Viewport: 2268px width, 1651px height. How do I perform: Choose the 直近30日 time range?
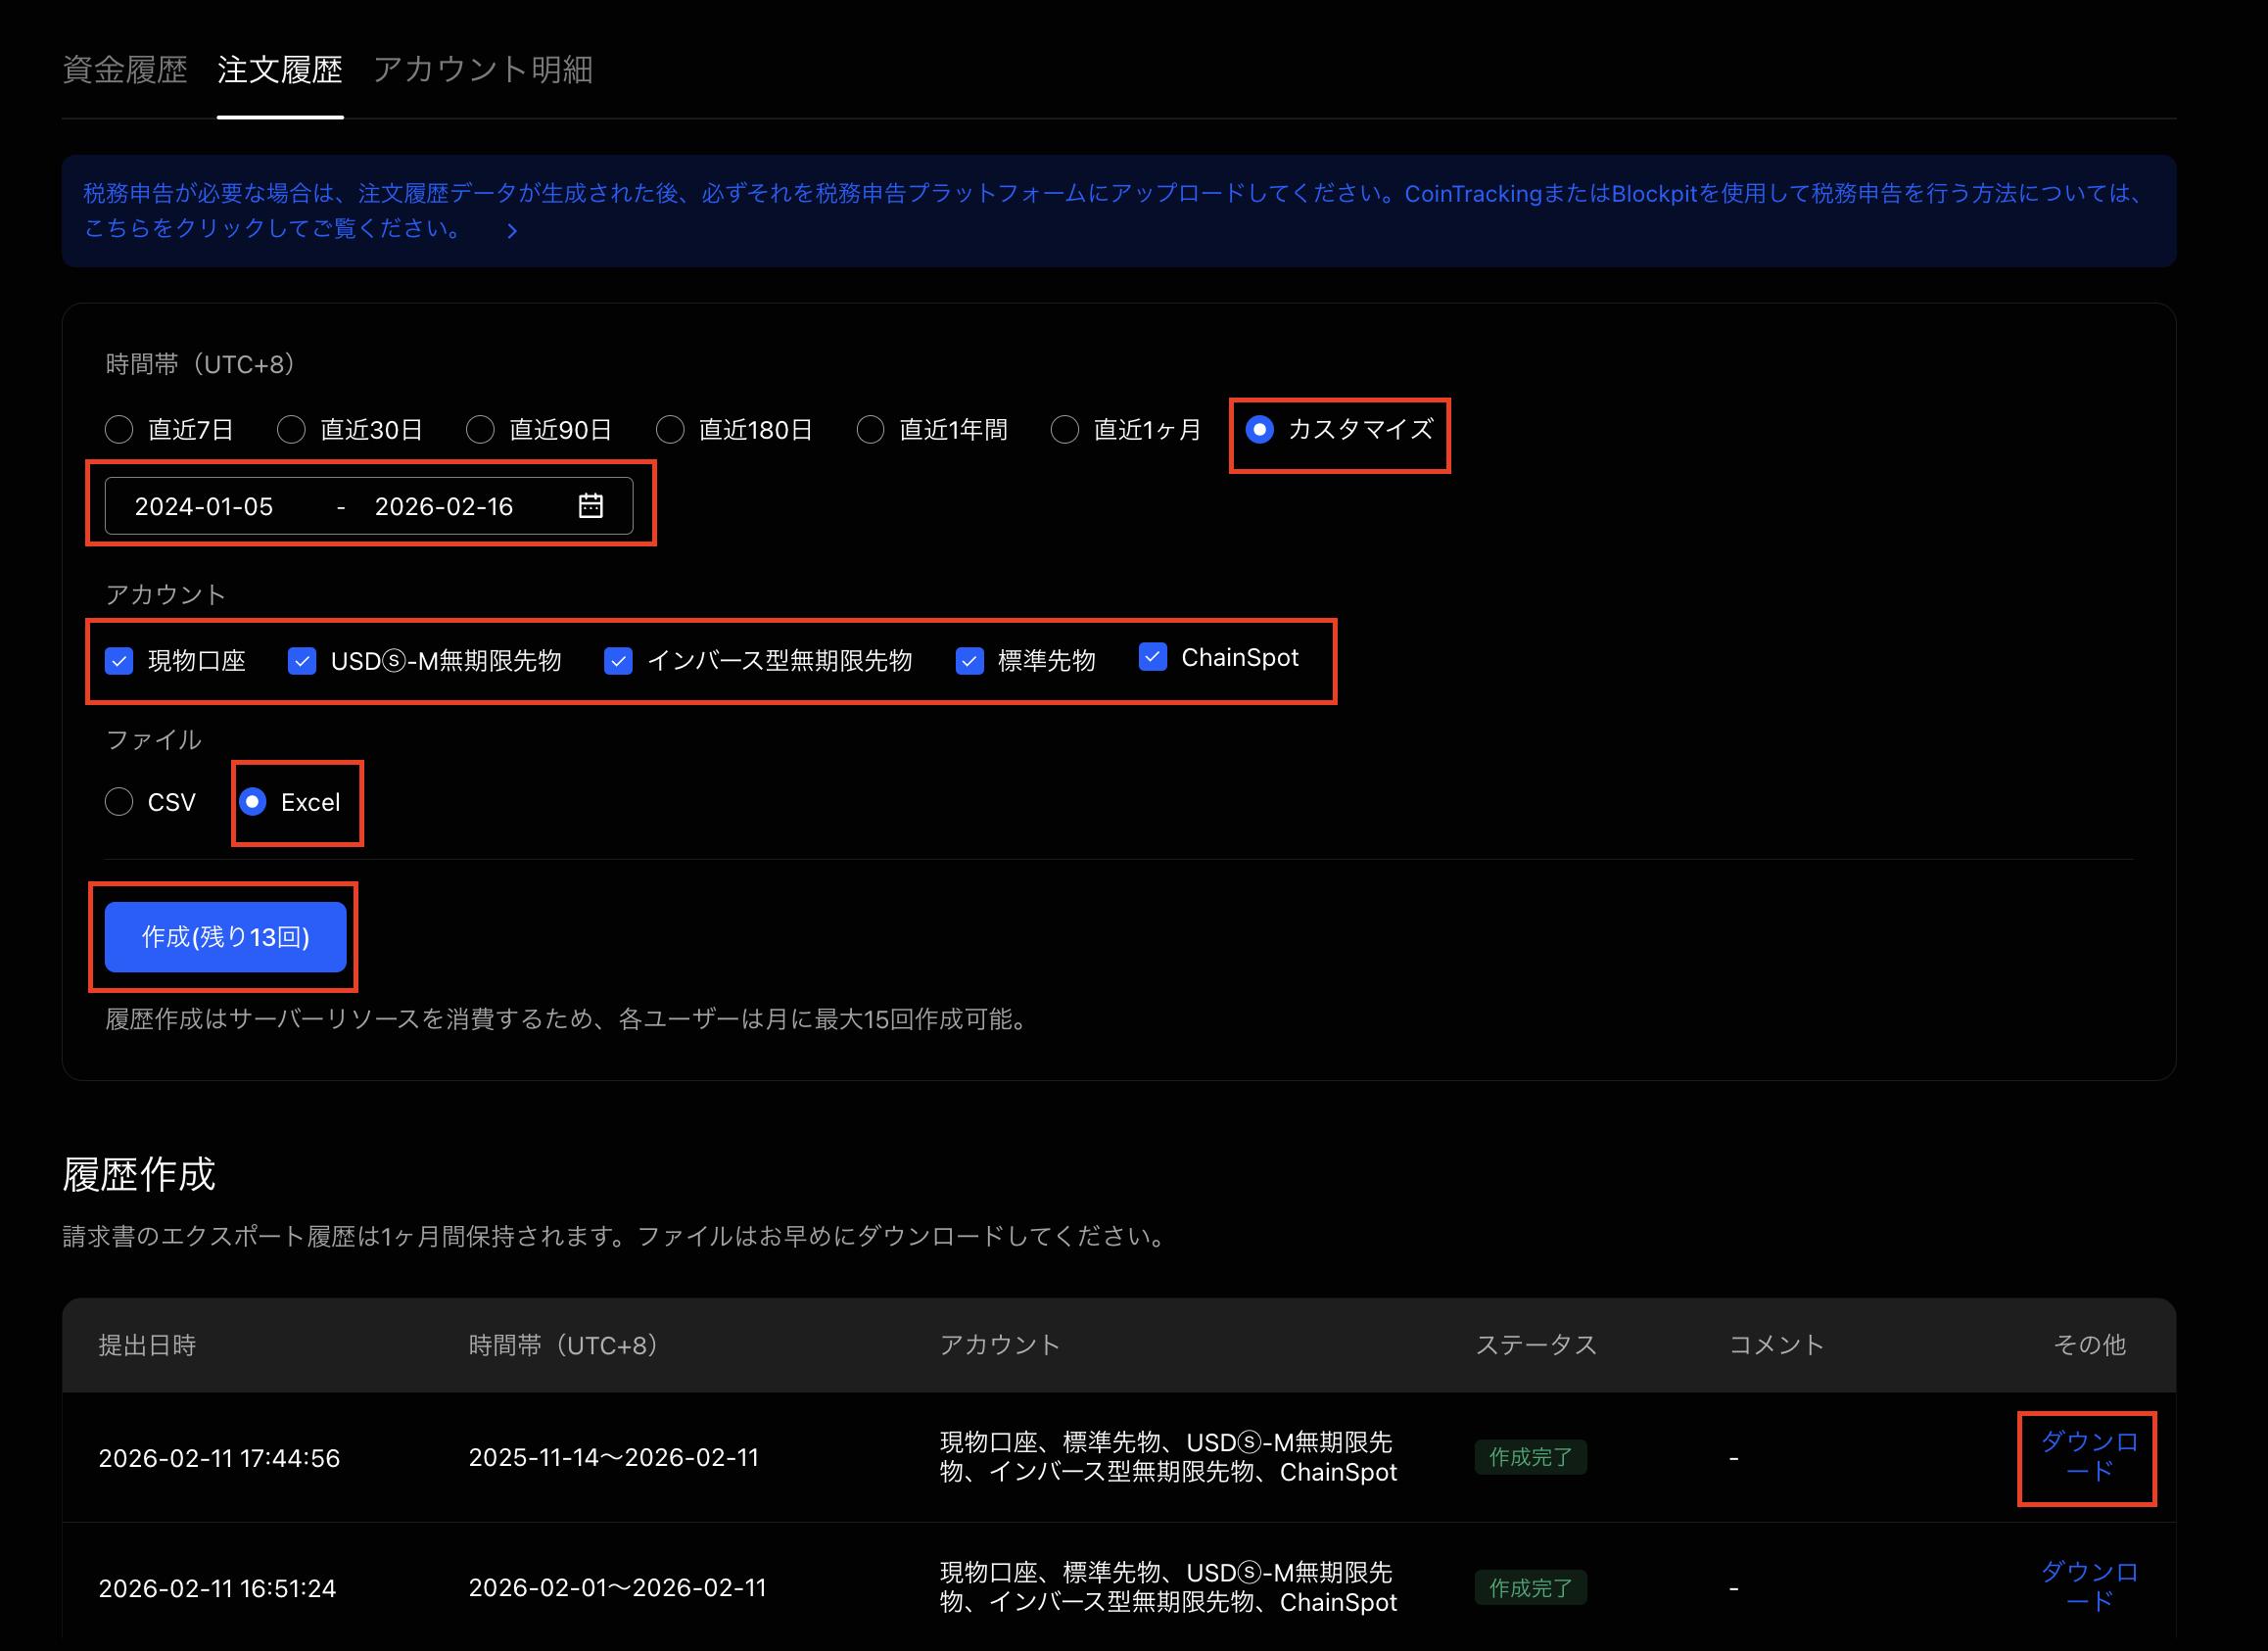point(291,430)
